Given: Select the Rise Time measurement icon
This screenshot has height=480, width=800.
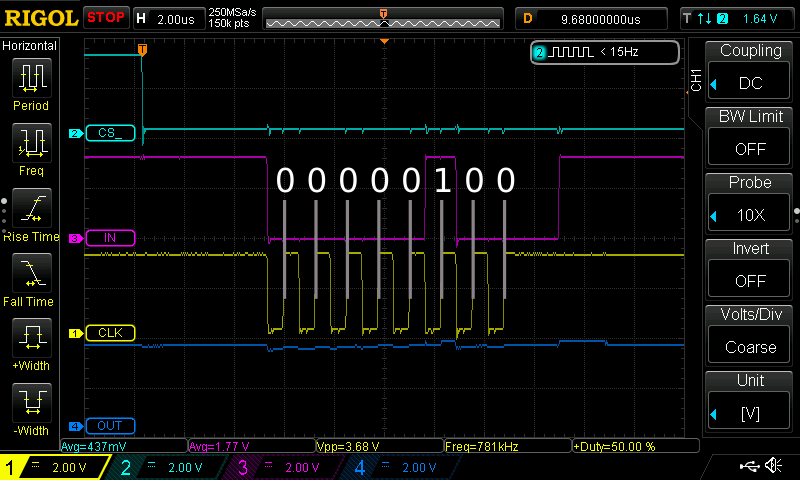Looking at the screenshot, I should (32, 208).
